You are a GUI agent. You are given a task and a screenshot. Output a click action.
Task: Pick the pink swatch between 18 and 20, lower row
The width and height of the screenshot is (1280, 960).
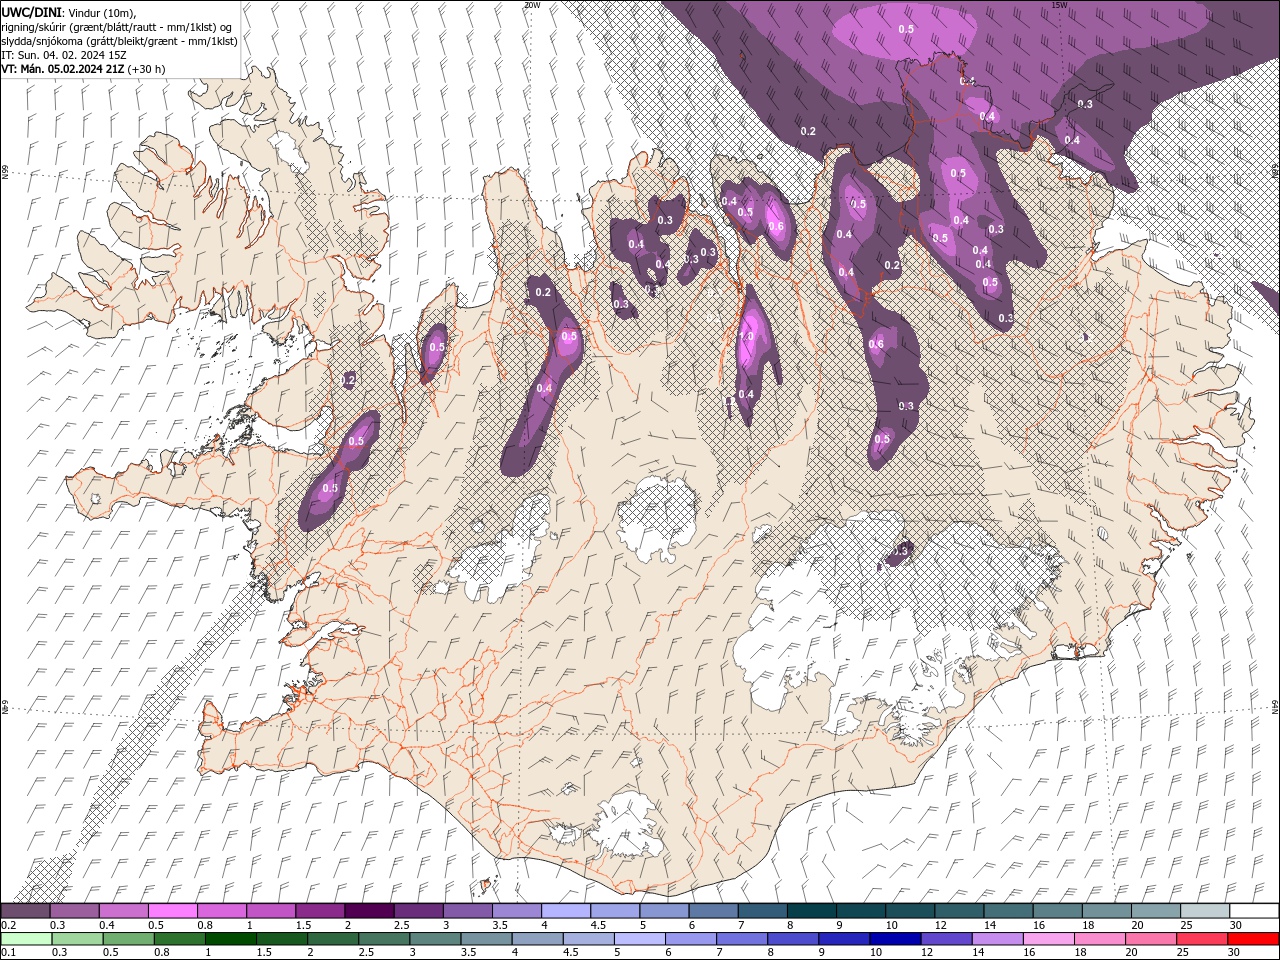[1099, 939]
